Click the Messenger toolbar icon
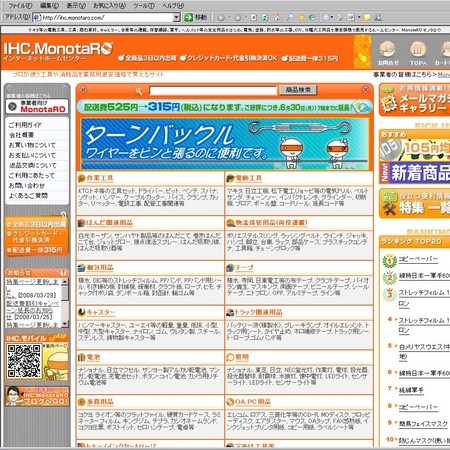Viewport: 450px width, 450px height. pos(378,17)
